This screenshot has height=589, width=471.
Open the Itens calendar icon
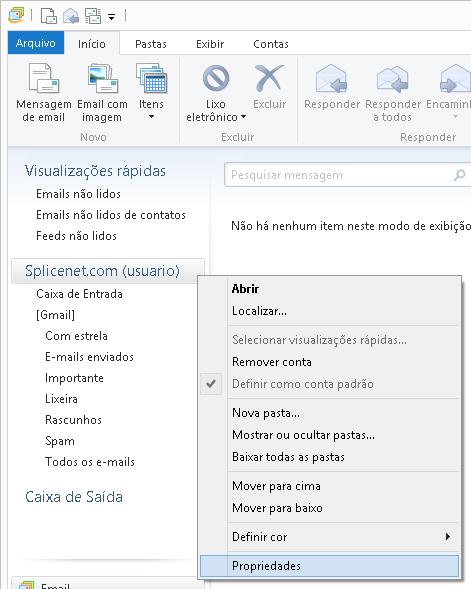coord(151,78)
